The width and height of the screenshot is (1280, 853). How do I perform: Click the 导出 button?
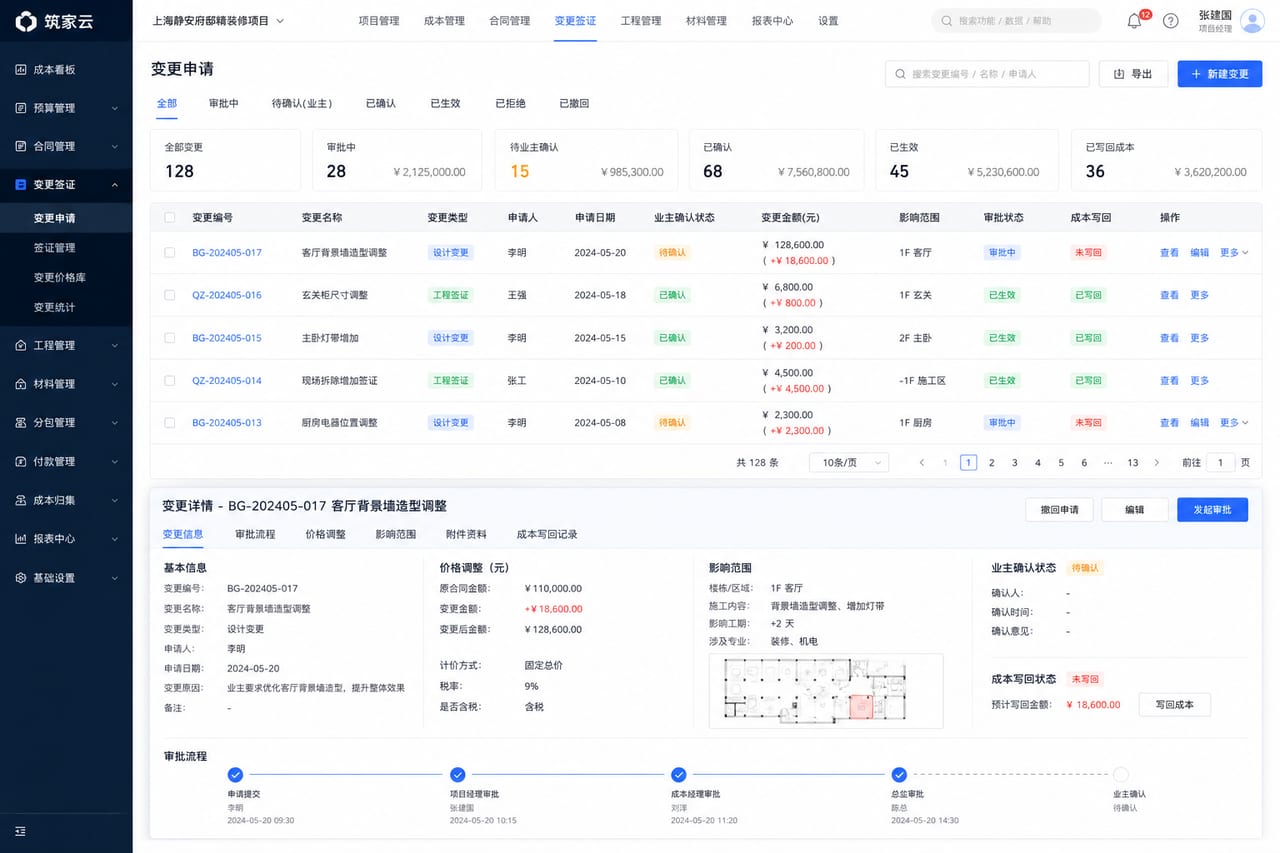coord(1133,74)
